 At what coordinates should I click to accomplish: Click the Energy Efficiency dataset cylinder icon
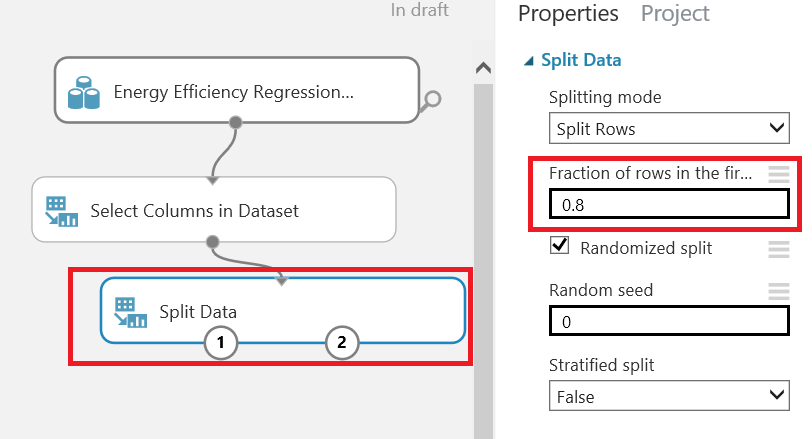click(x=83, y=93)
